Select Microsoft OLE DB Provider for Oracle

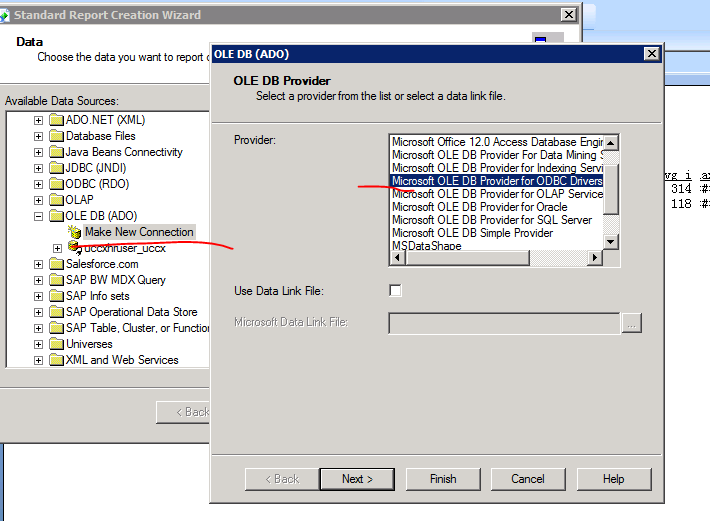pyautogui.click(x=497, y=207)
